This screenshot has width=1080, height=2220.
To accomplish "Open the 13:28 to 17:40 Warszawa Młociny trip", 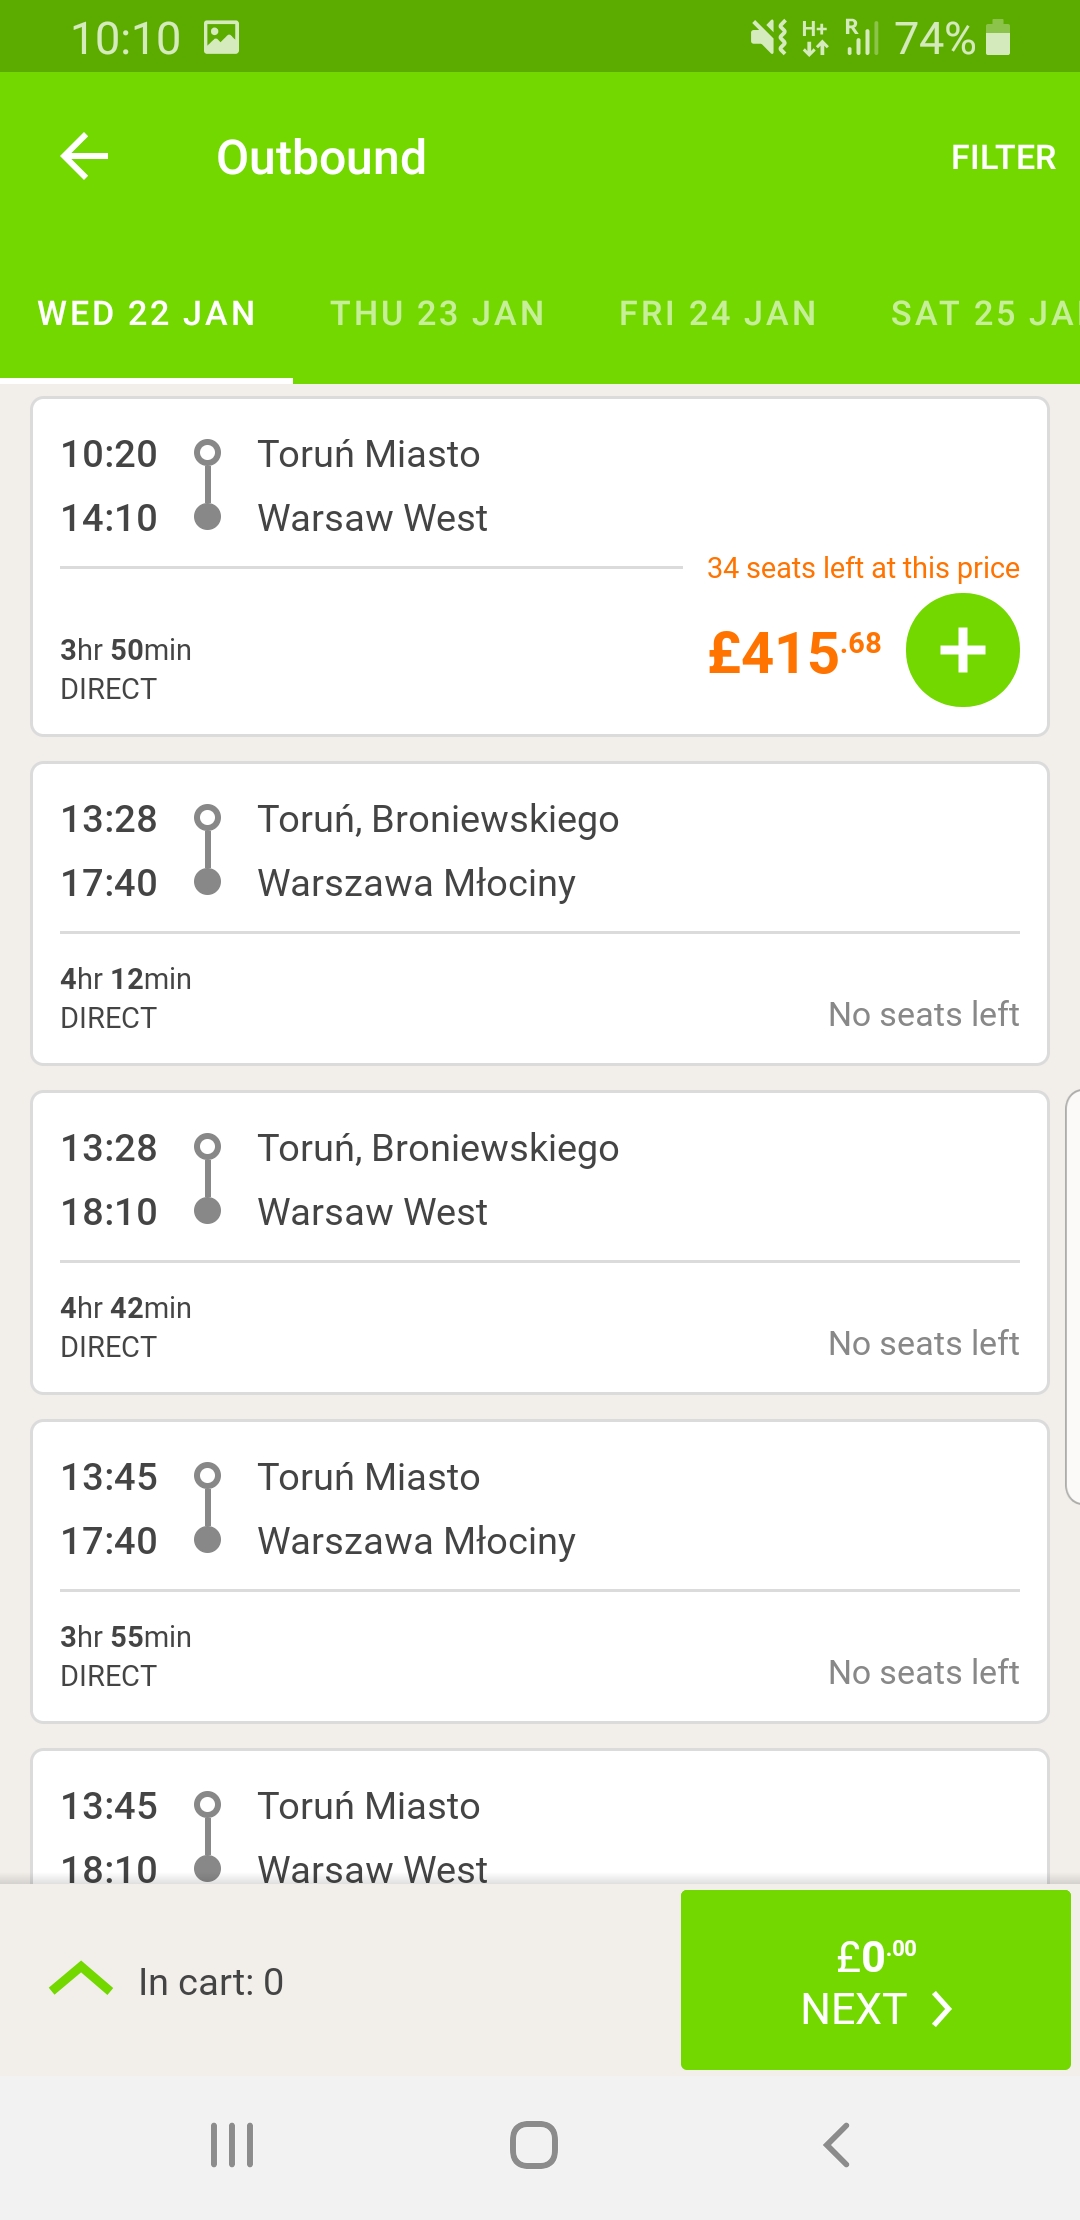I will [540, 913].
